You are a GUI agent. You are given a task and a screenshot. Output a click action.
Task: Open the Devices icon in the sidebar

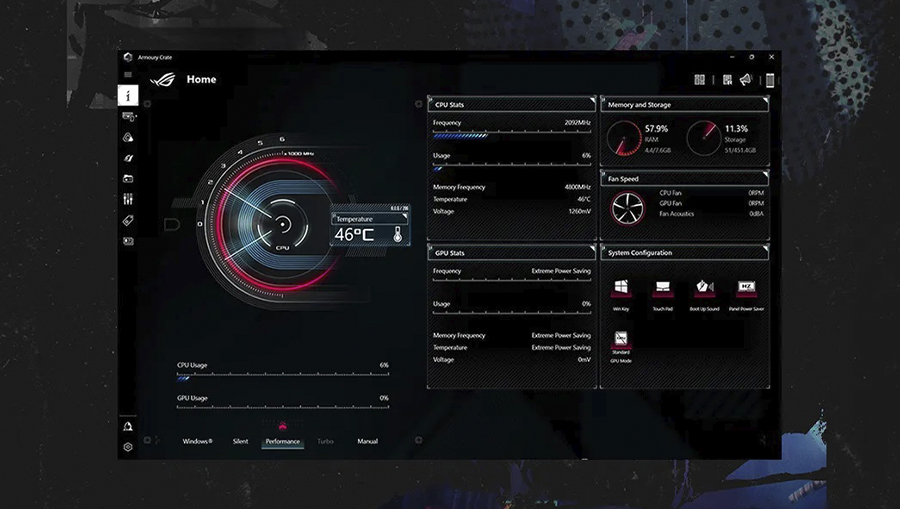[x=128, y=117]
